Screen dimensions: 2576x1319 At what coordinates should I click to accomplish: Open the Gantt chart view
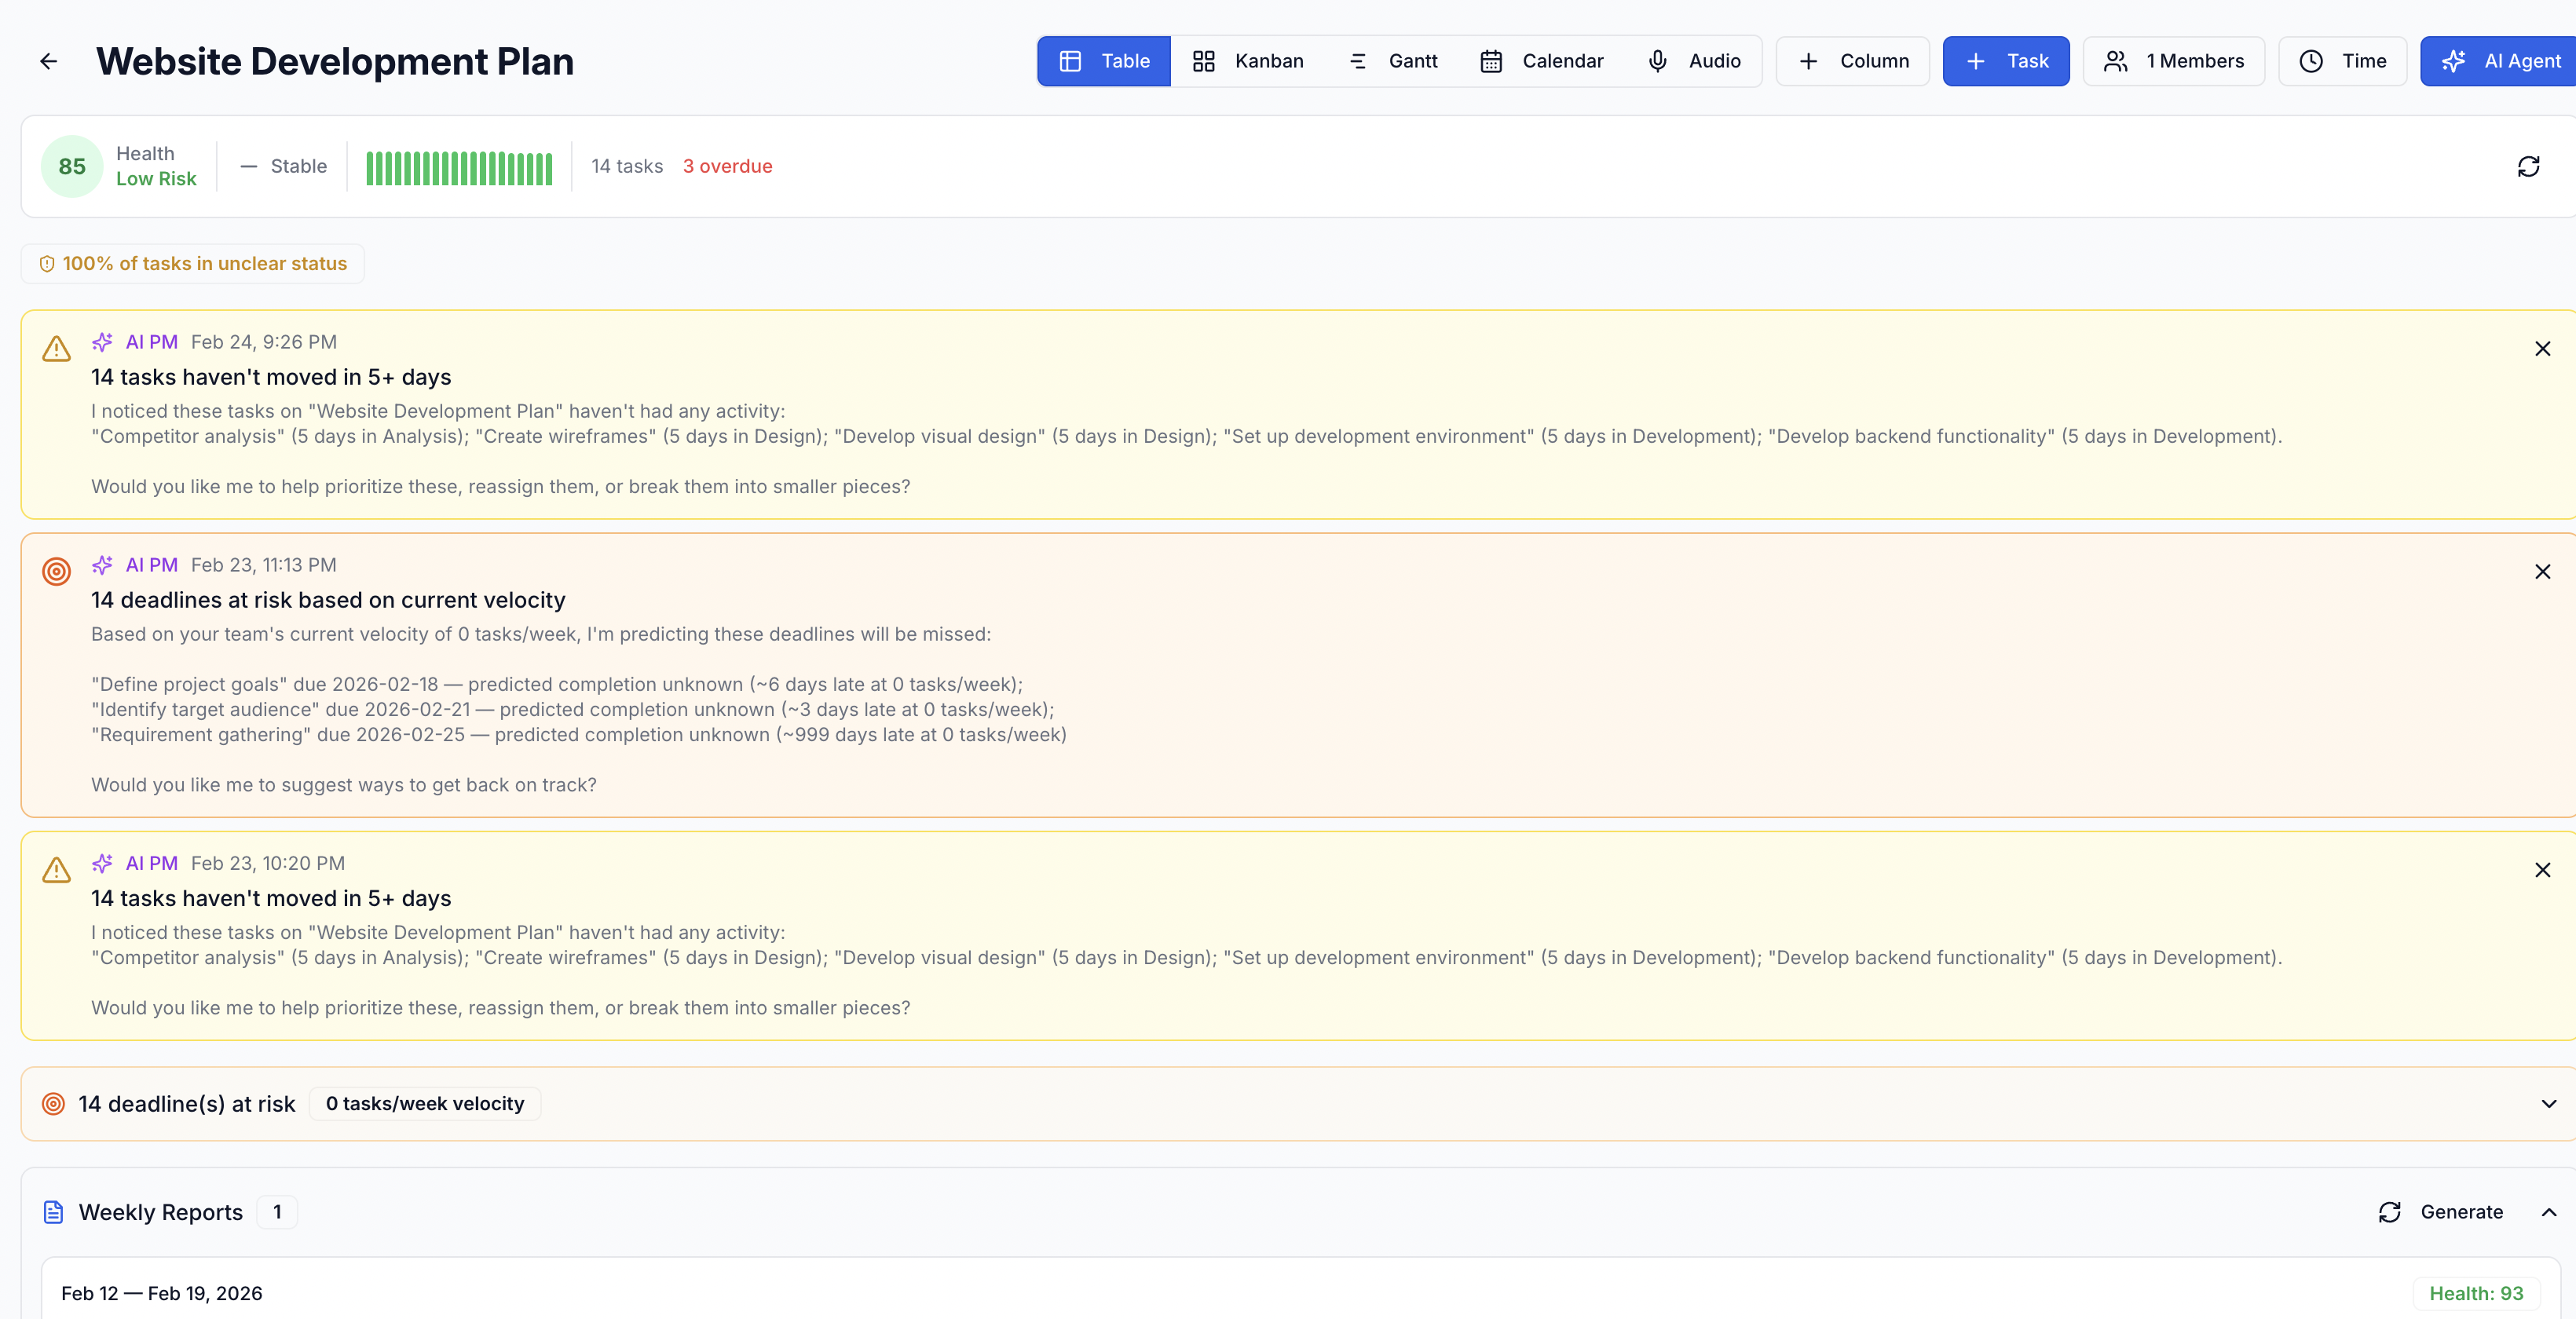1393,61
